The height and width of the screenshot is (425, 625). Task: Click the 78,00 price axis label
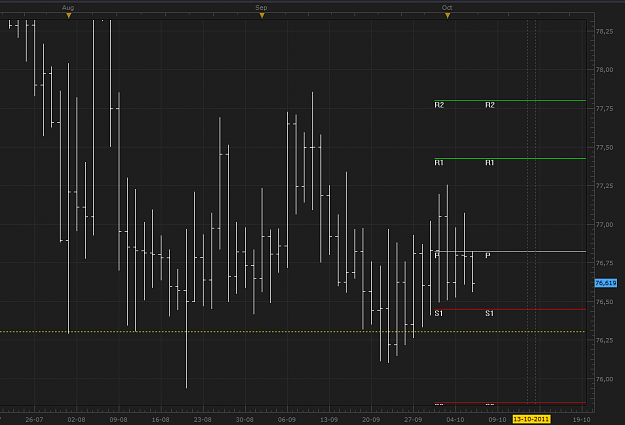pos(604,70)
